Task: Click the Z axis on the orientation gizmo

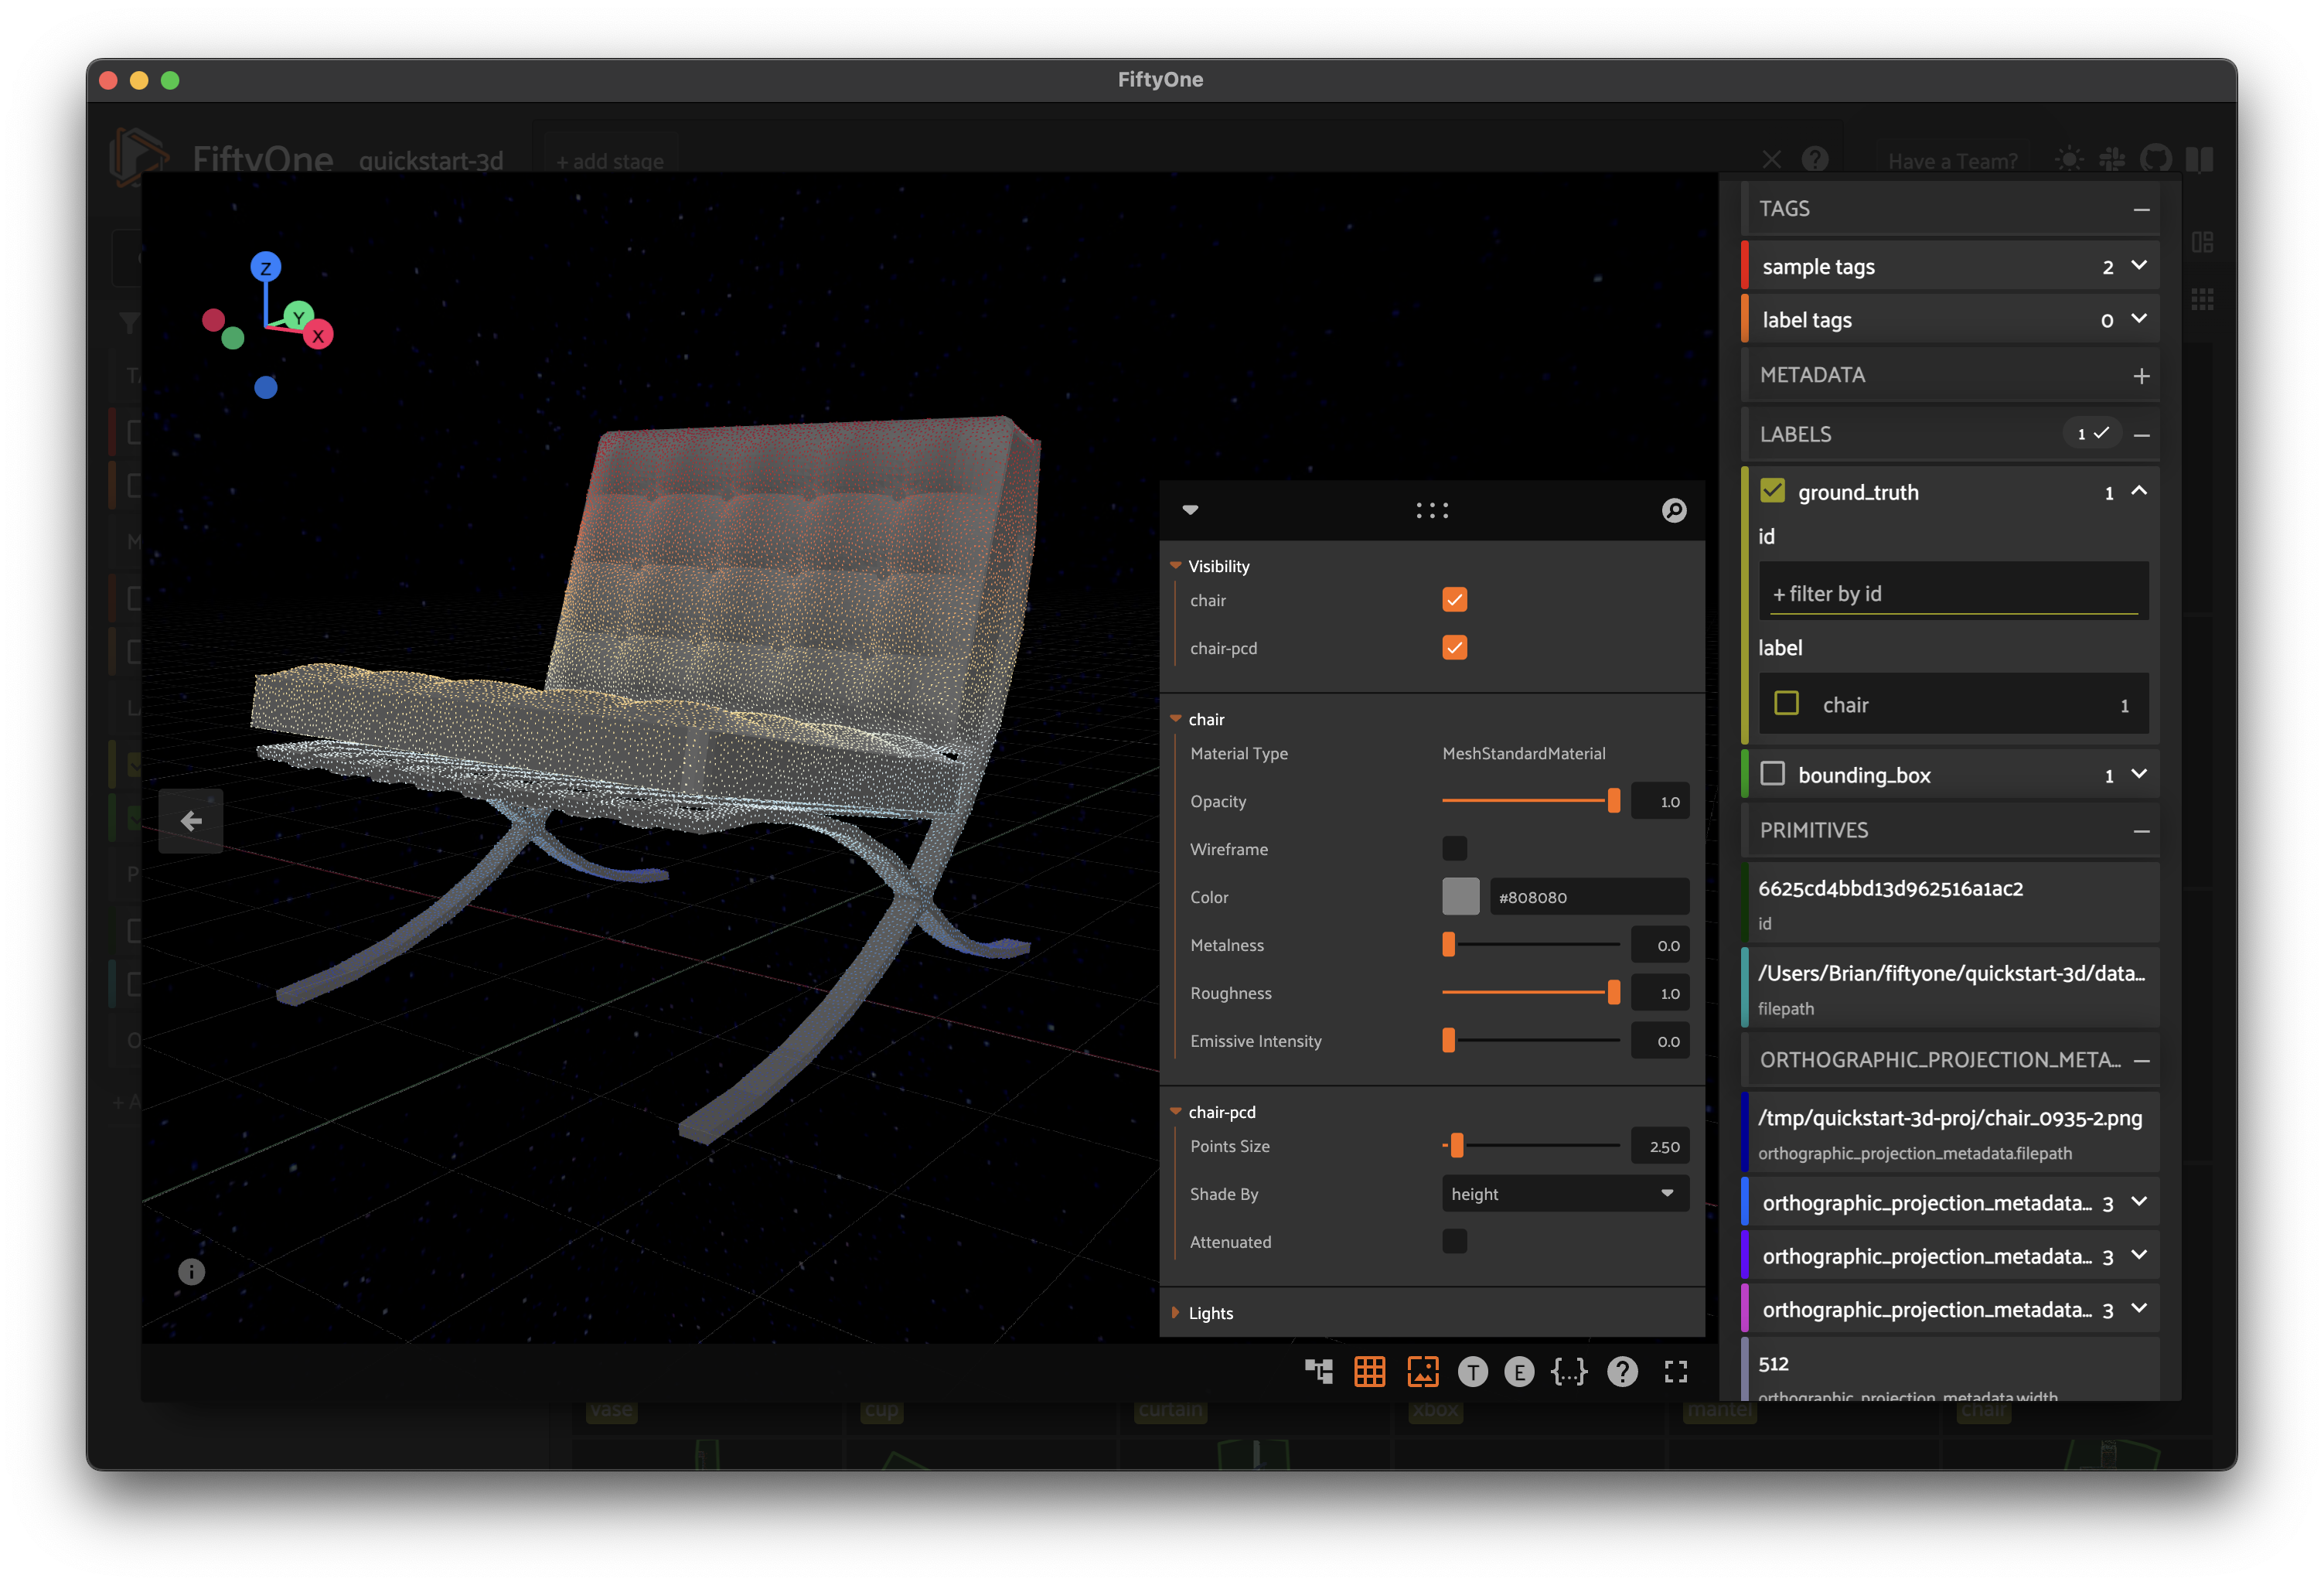Action: tap(265, 267)
